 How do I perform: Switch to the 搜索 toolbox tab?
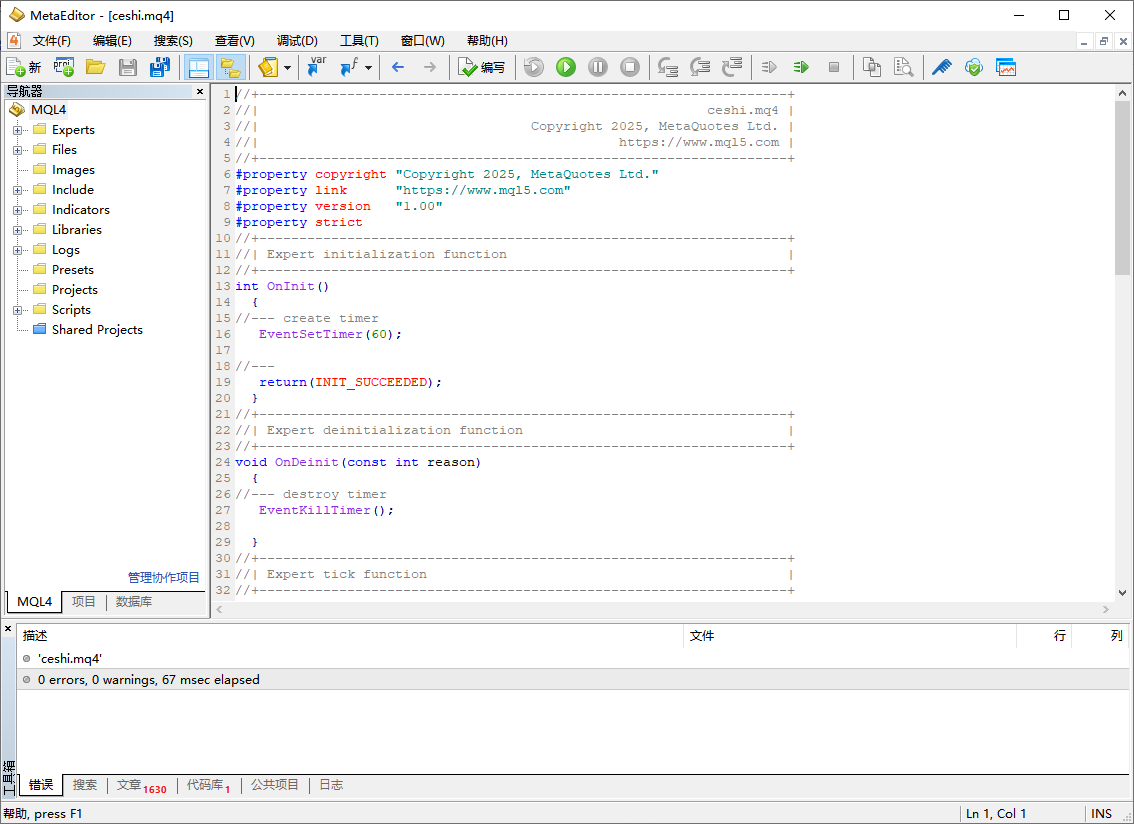click(85, 785)
